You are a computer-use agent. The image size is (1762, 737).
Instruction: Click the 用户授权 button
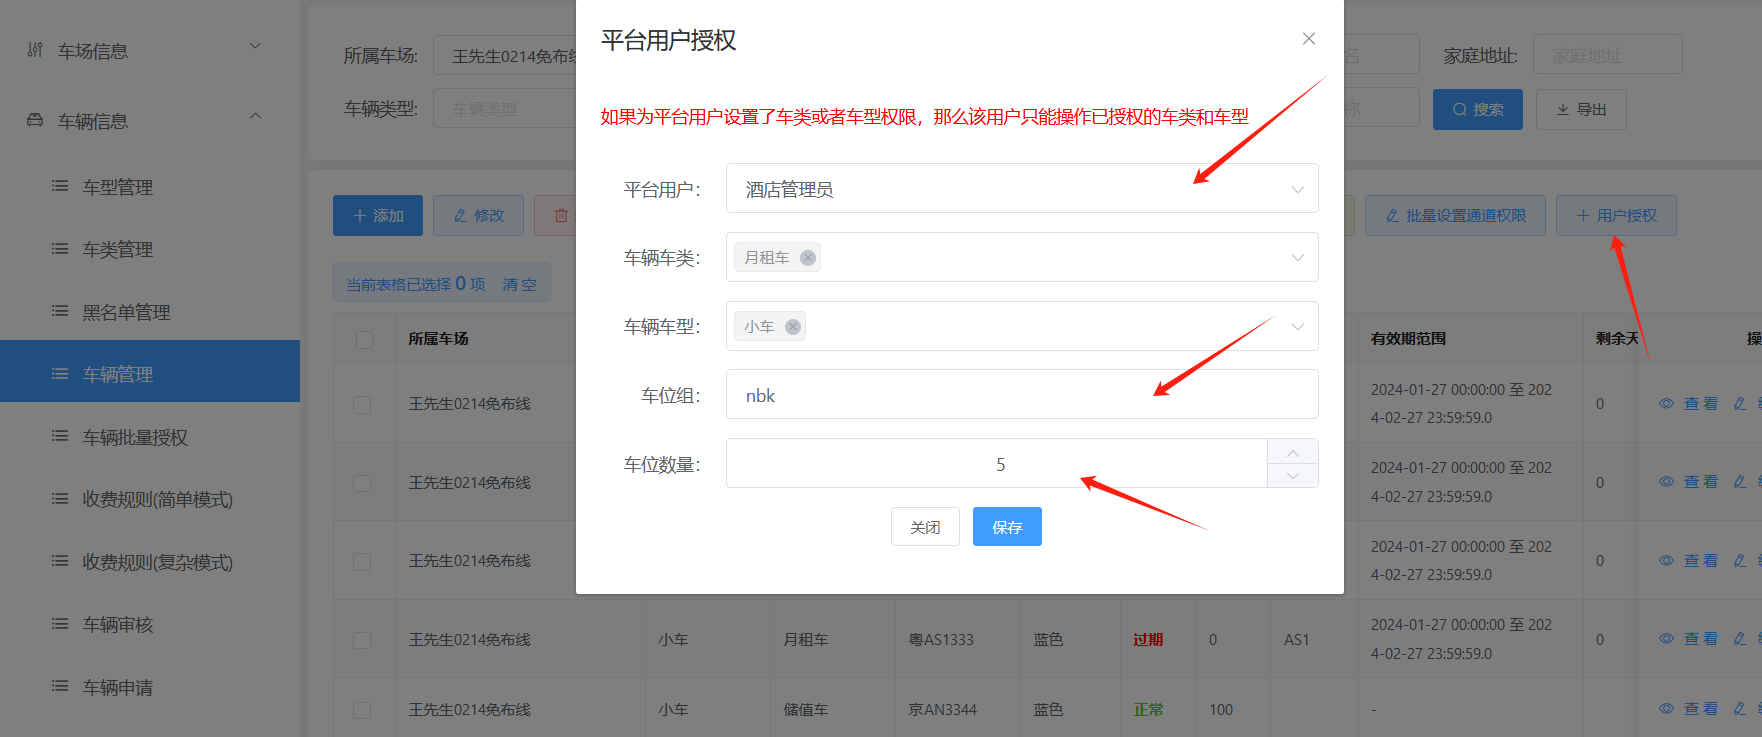click(1616, 215)
